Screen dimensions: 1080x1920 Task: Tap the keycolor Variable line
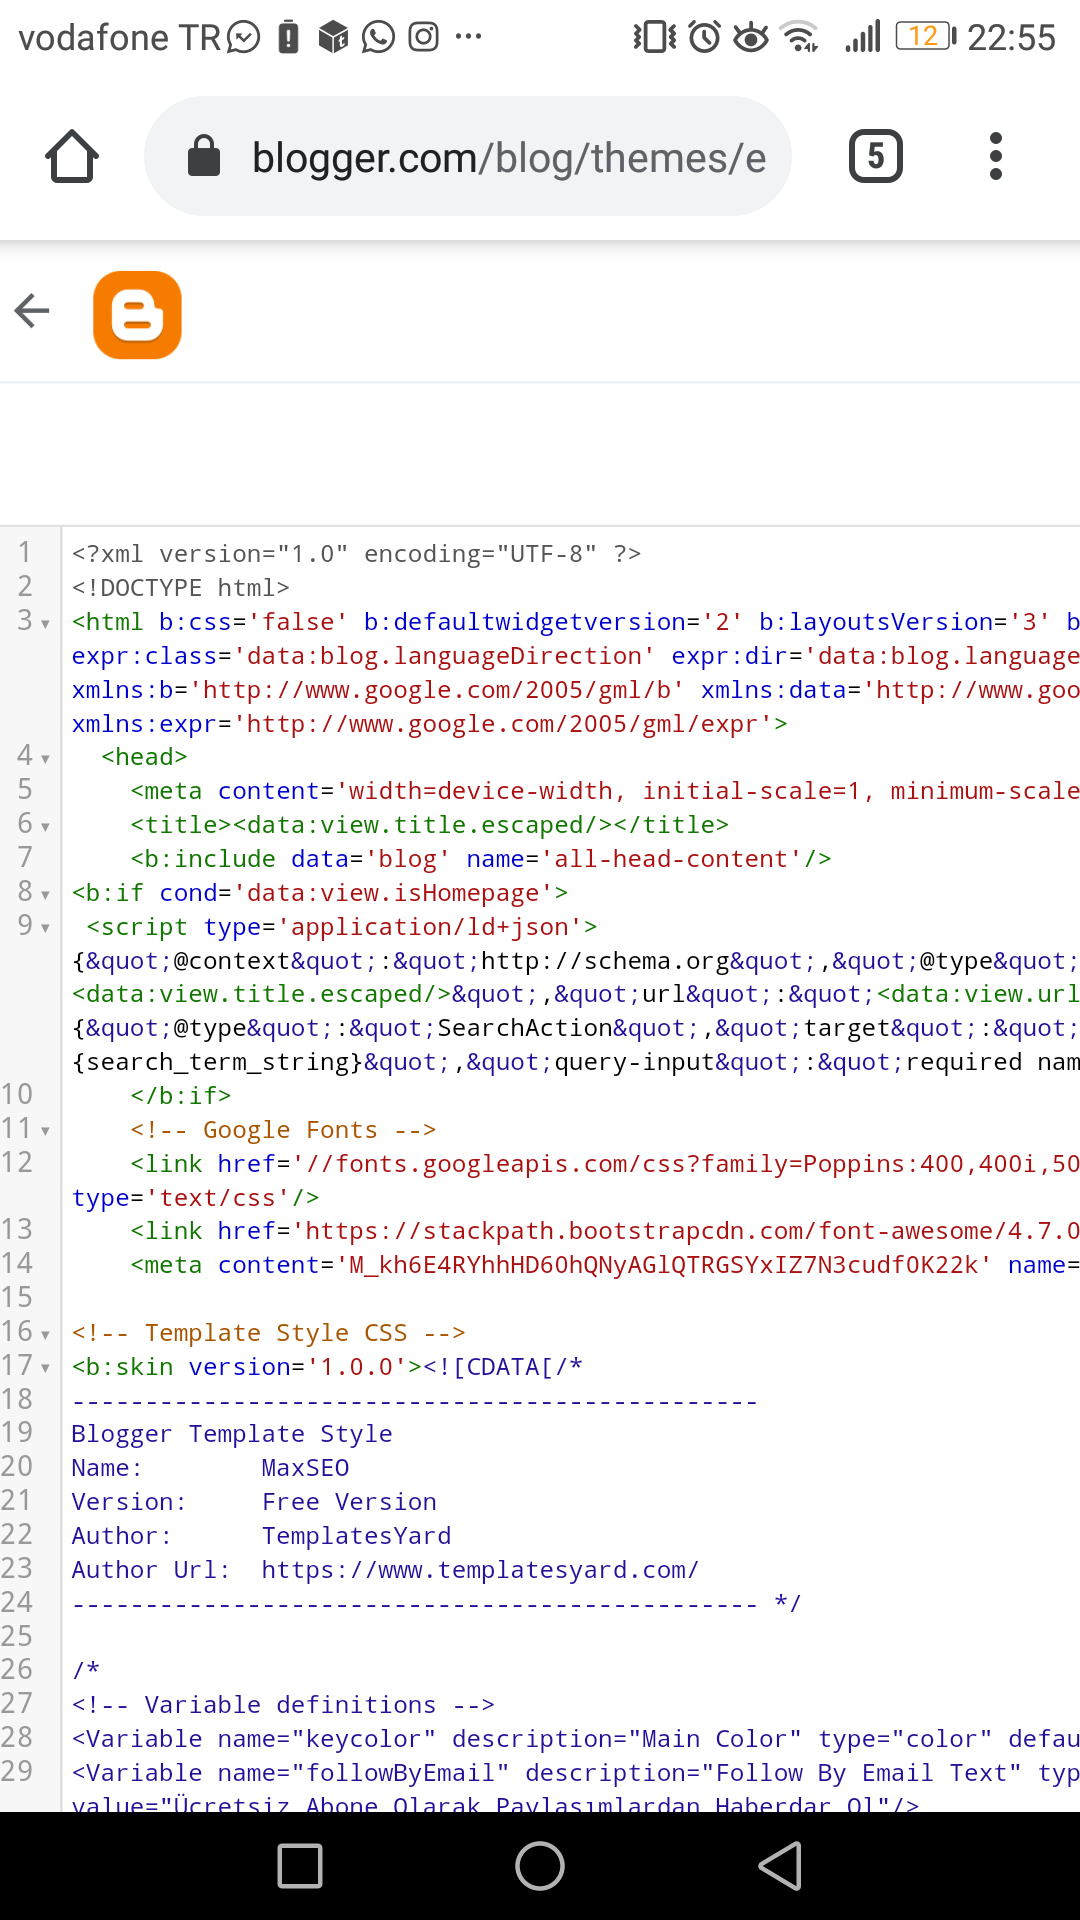click(576, 1739)
